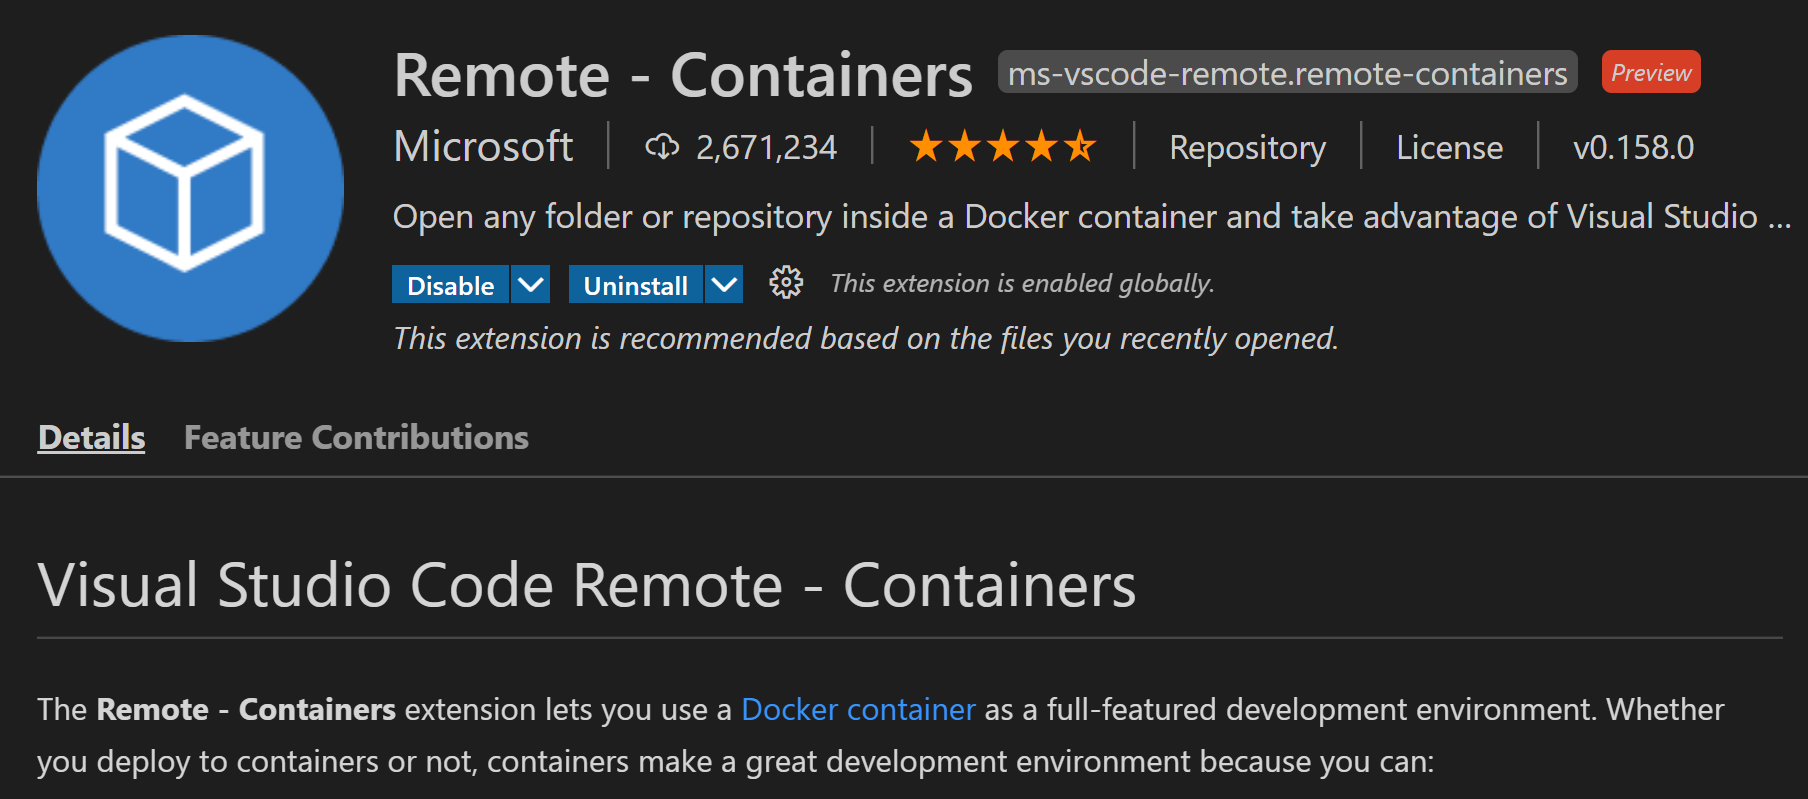Viewport: 1808px width, 799px height.
Task: Click the ms-vscode-remote.remote-containers identifier badge
Action: (1287, 73)
